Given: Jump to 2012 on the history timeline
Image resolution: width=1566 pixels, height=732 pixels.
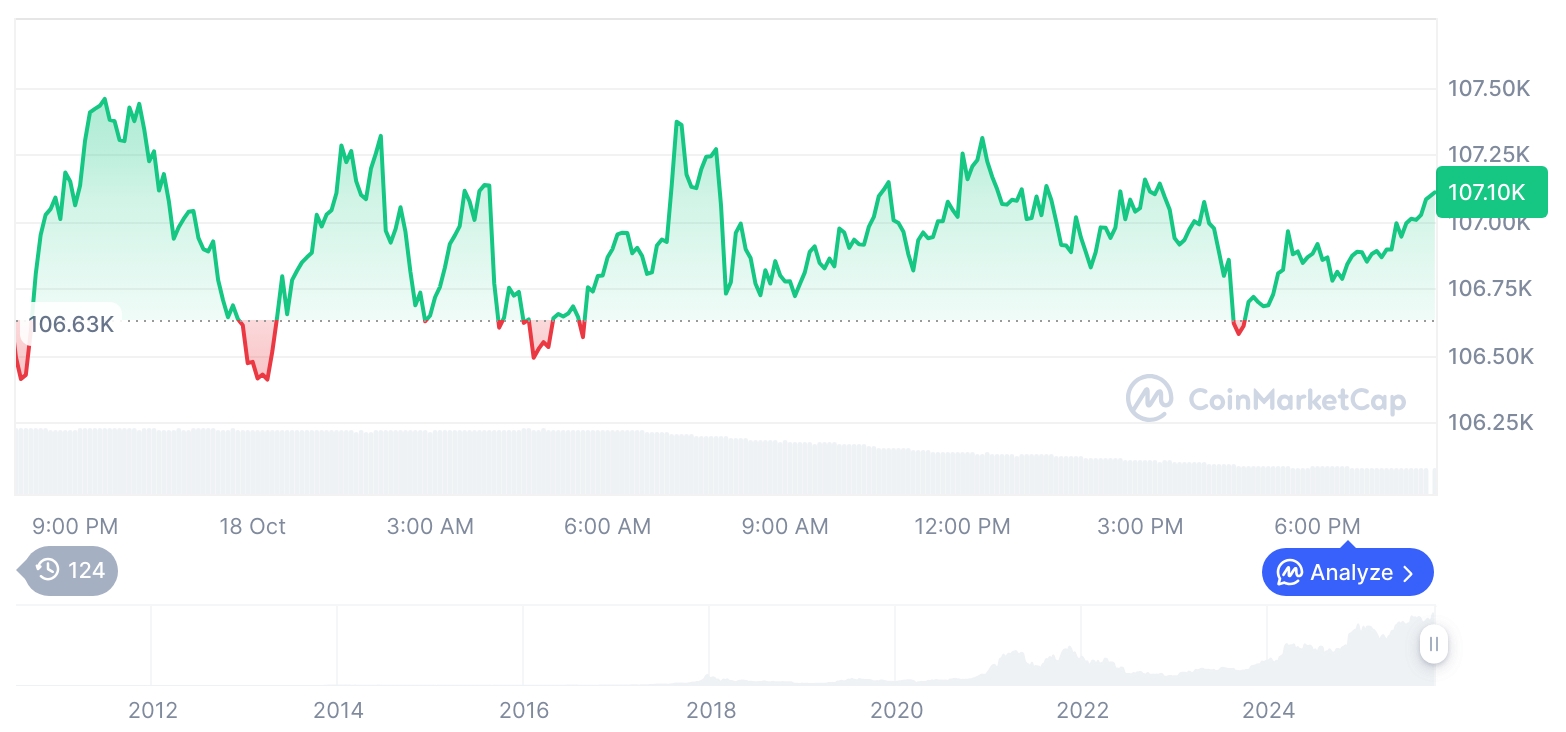Looking at the screenshot, I should pos(153,710).
